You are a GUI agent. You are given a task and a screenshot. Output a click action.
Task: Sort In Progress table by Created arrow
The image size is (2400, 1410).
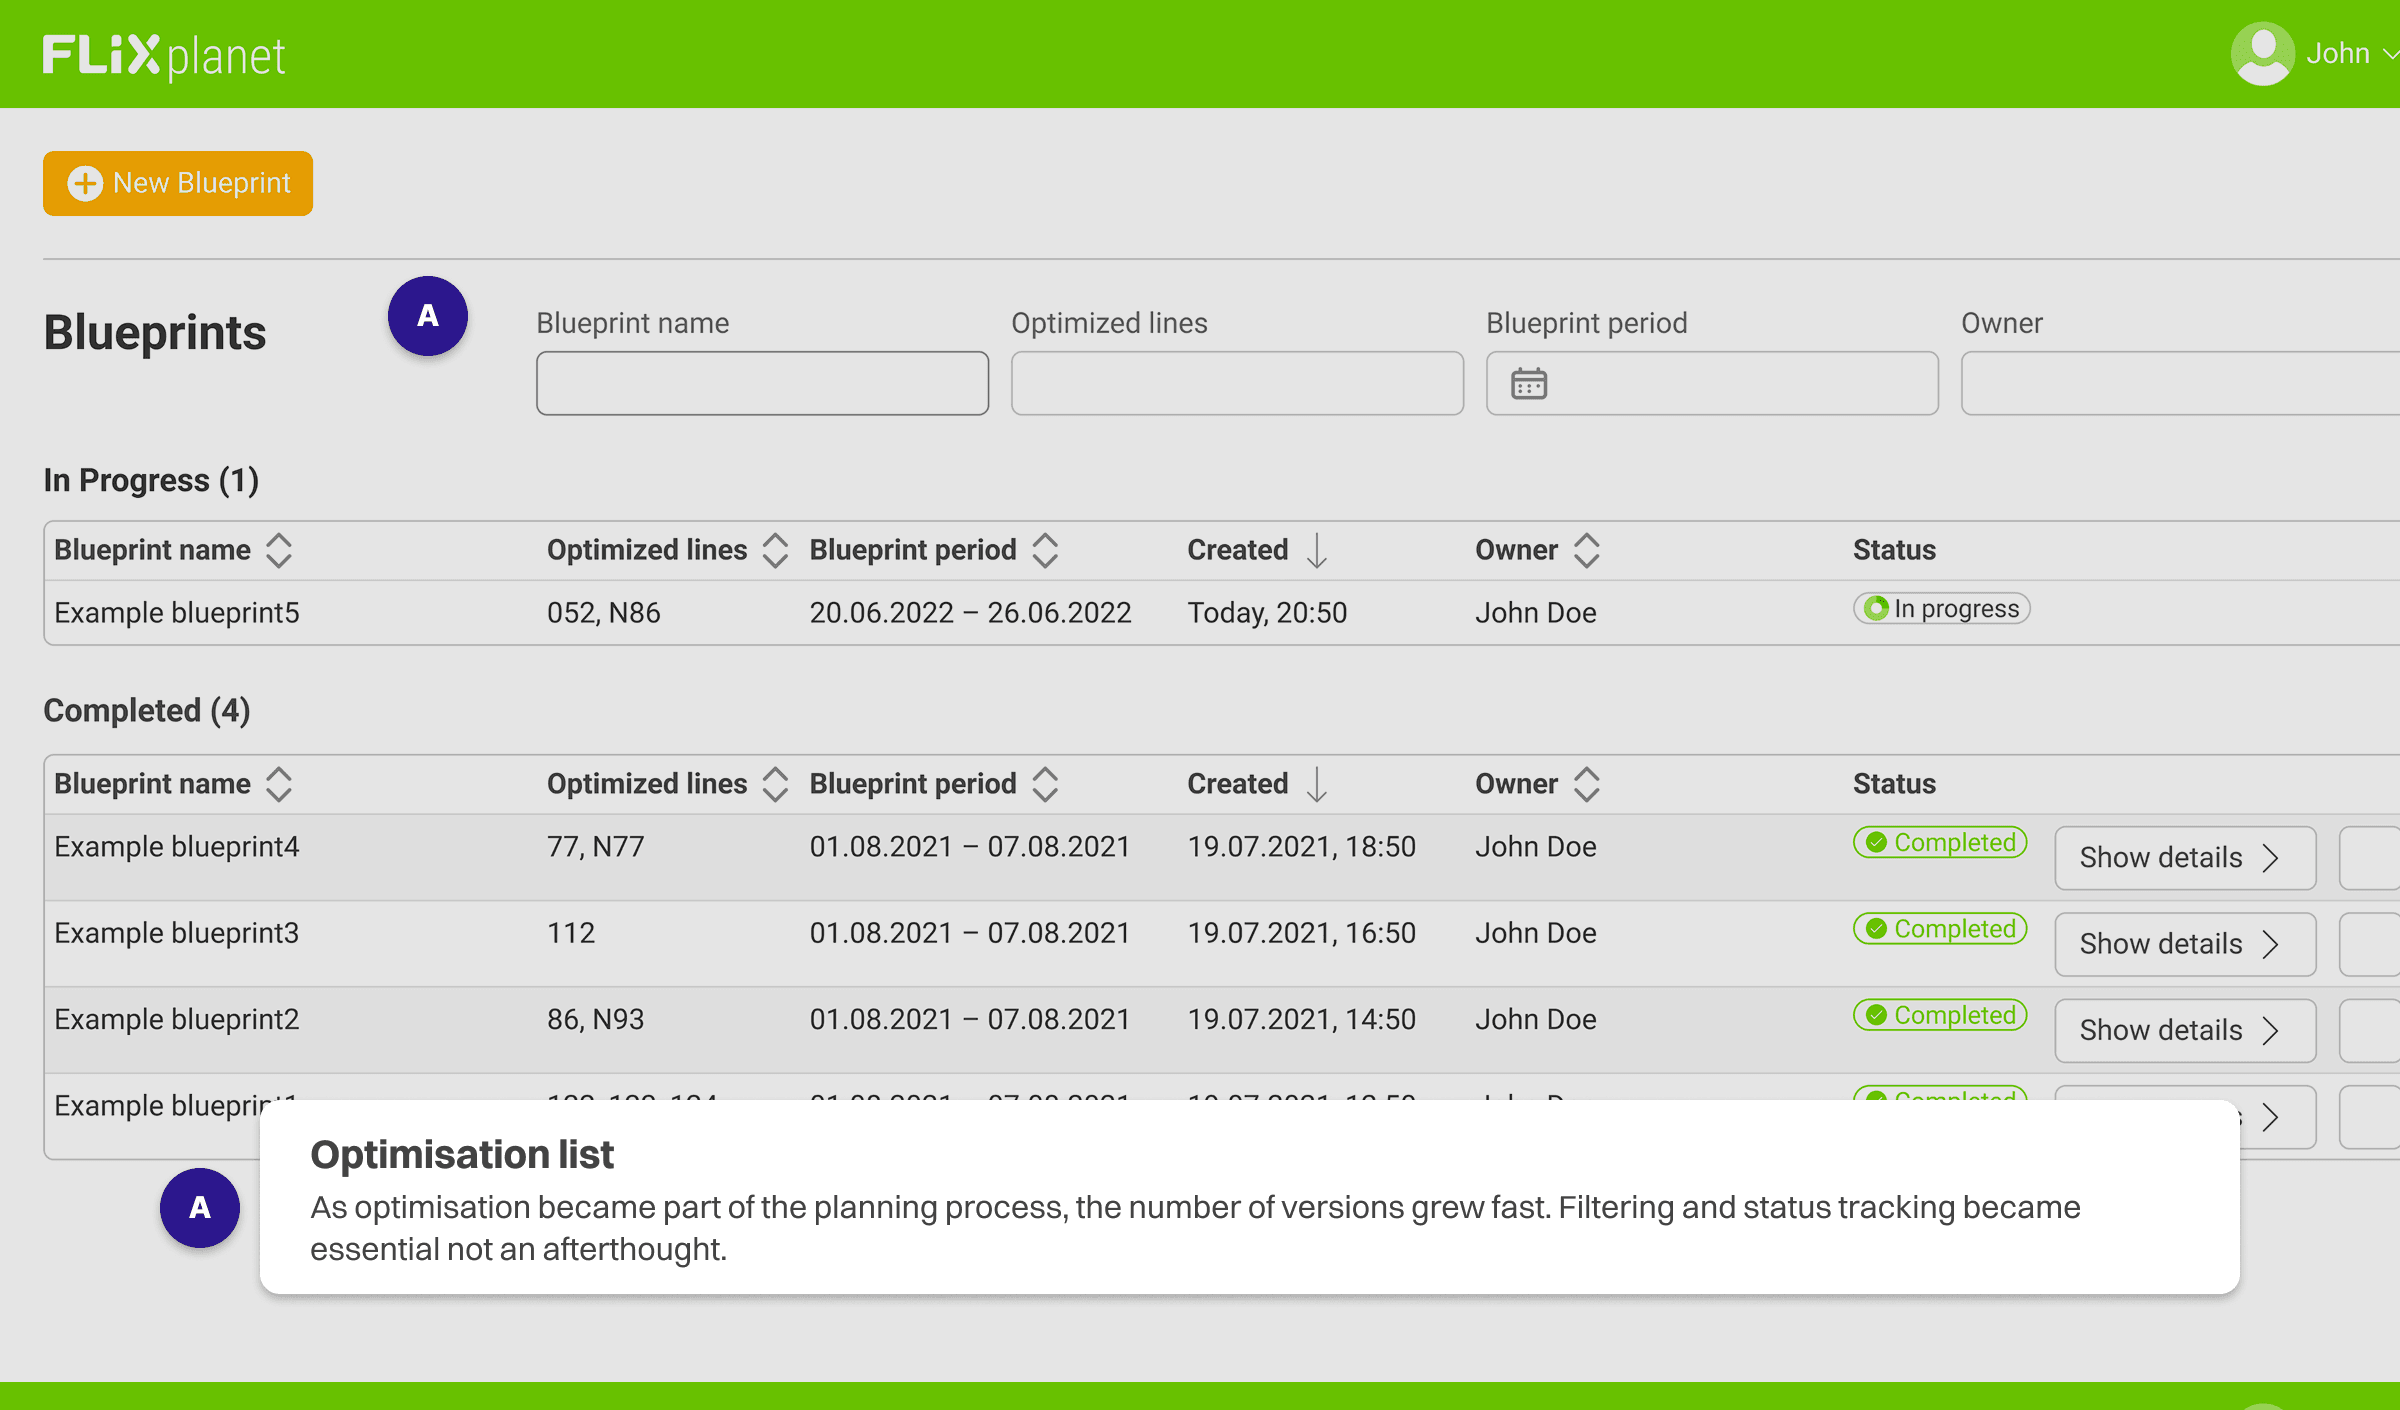pyautogui.click(x=1317, y=550)
